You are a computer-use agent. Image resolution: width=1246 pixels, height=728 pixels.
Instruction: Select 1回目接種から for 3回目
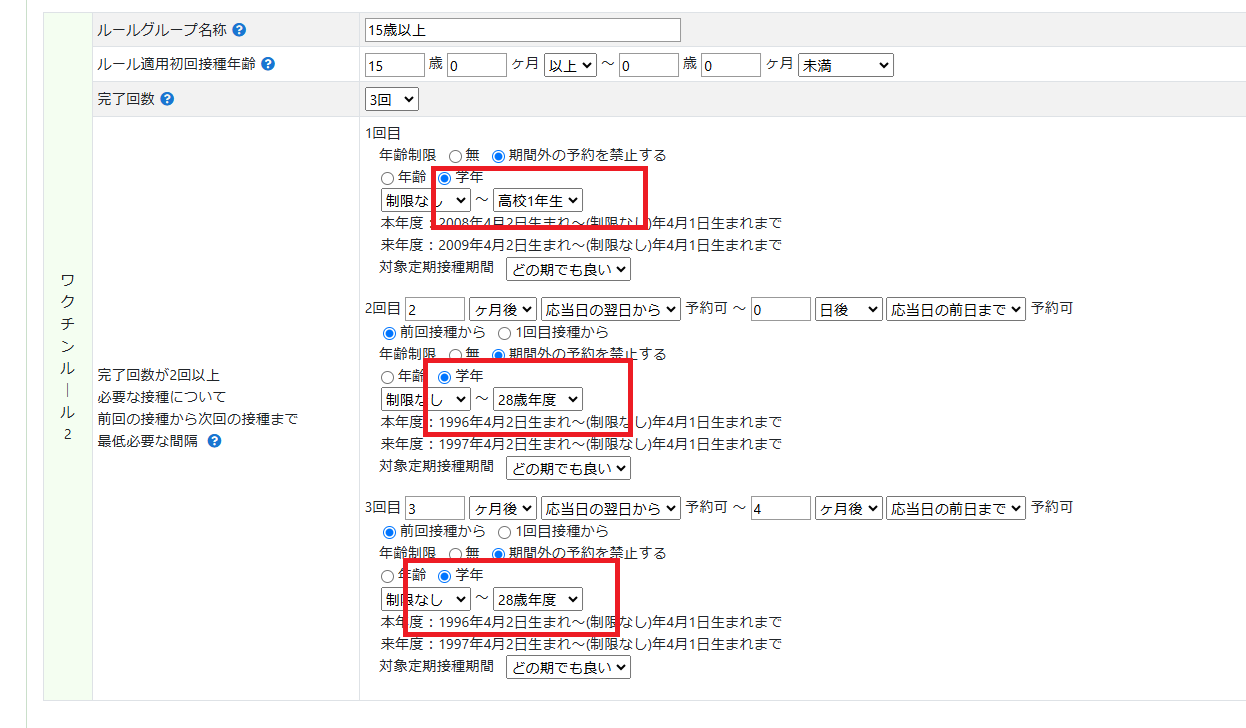[x=504, y=531]
